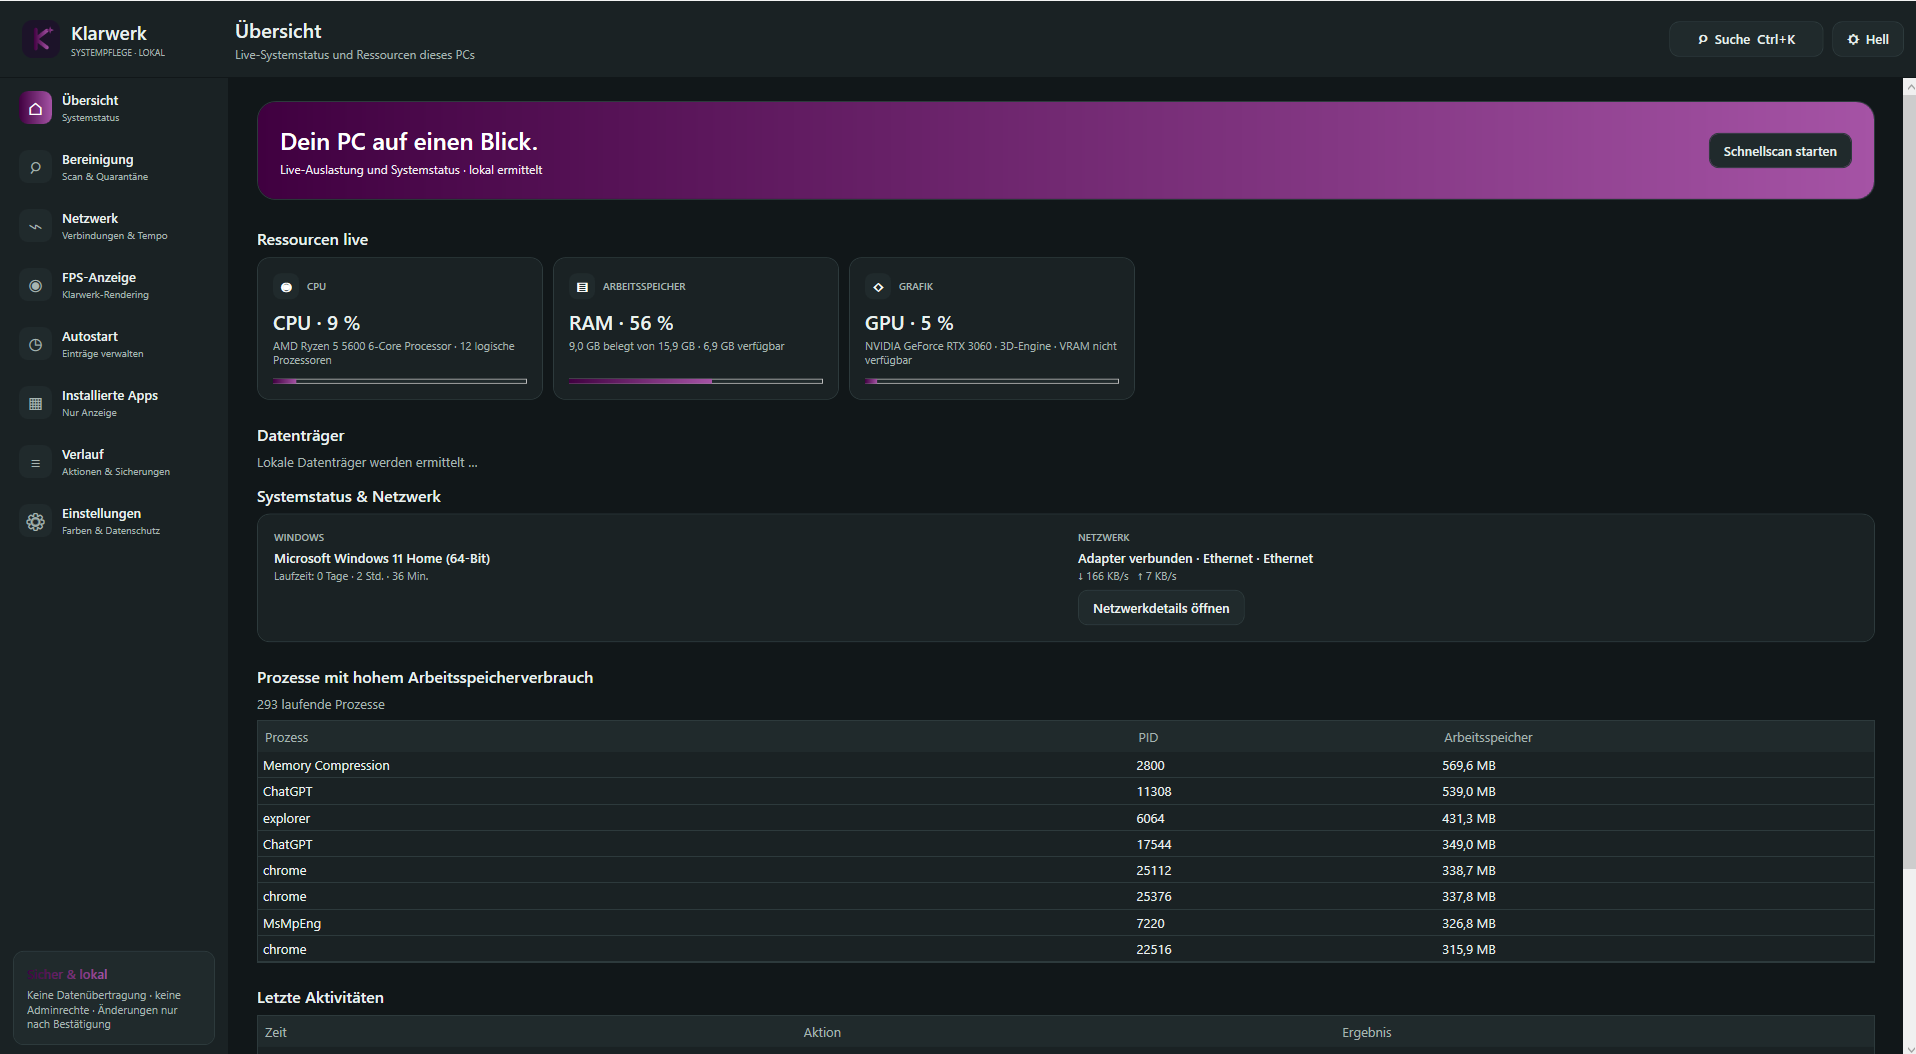
Task: Click the Klarwerk logo icon
Action: [x=41, y=39]
